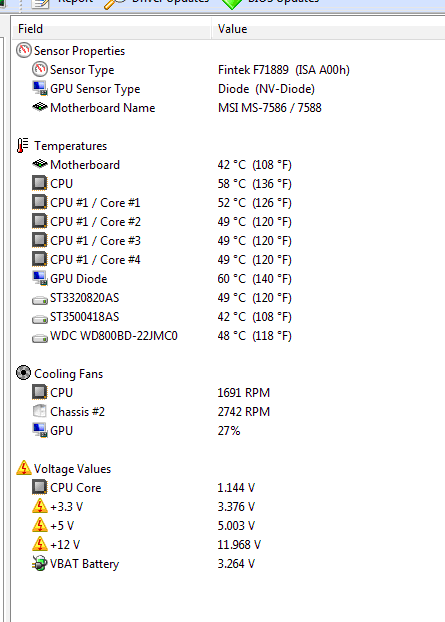Select the Motherboard Name row label
Screen dimensions: 445x622
103,108
